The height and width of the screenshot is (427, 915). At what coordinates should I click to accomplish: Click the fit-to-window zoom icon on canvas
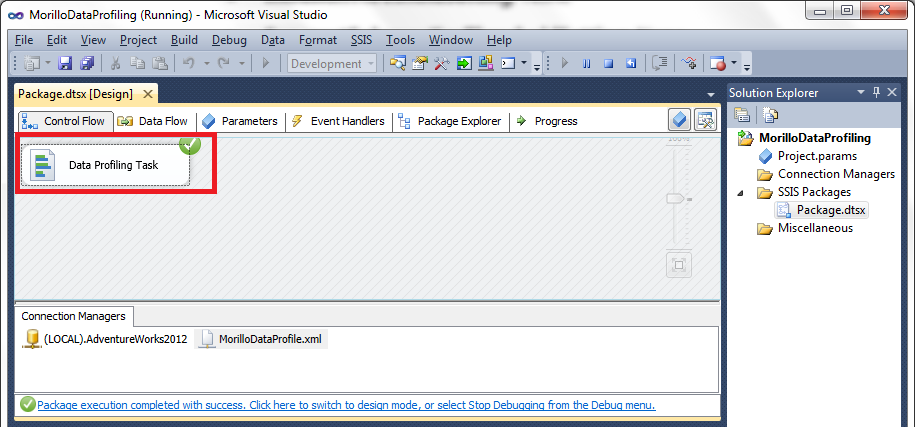coord(679,265)
